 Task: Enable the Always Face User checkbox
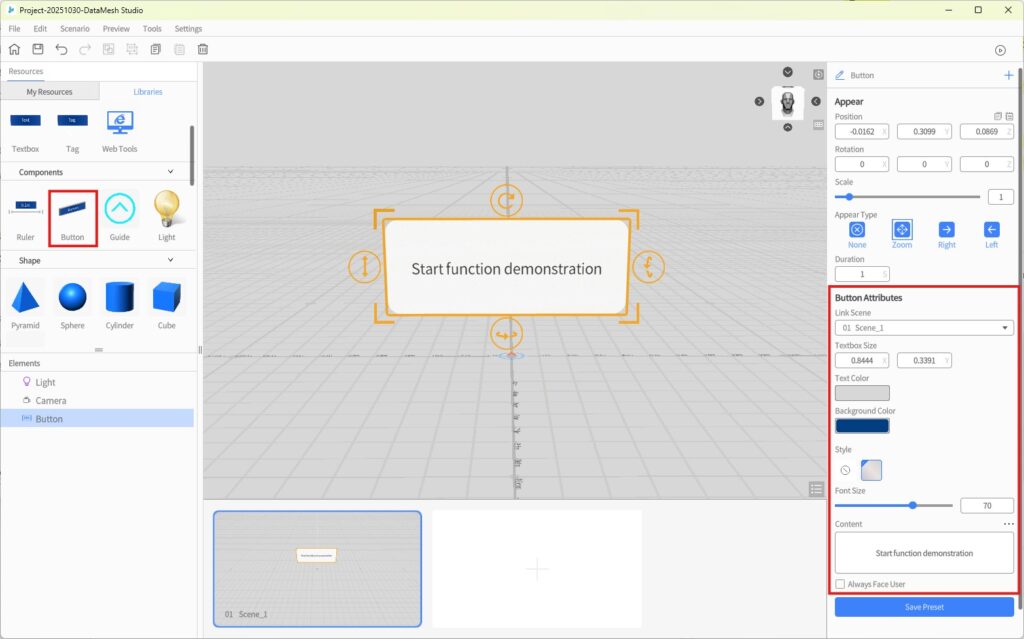pos(840,584)
